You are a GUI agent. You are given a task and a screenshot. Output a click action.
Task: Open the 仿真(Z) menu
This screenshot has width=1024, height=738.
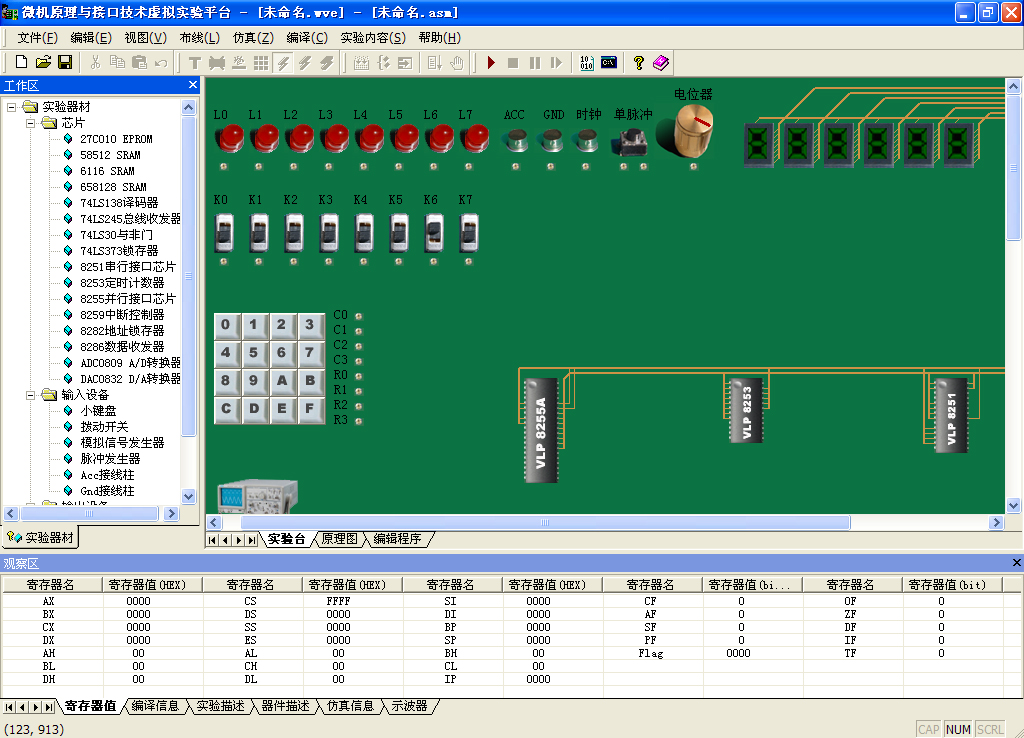pos(252,37)
